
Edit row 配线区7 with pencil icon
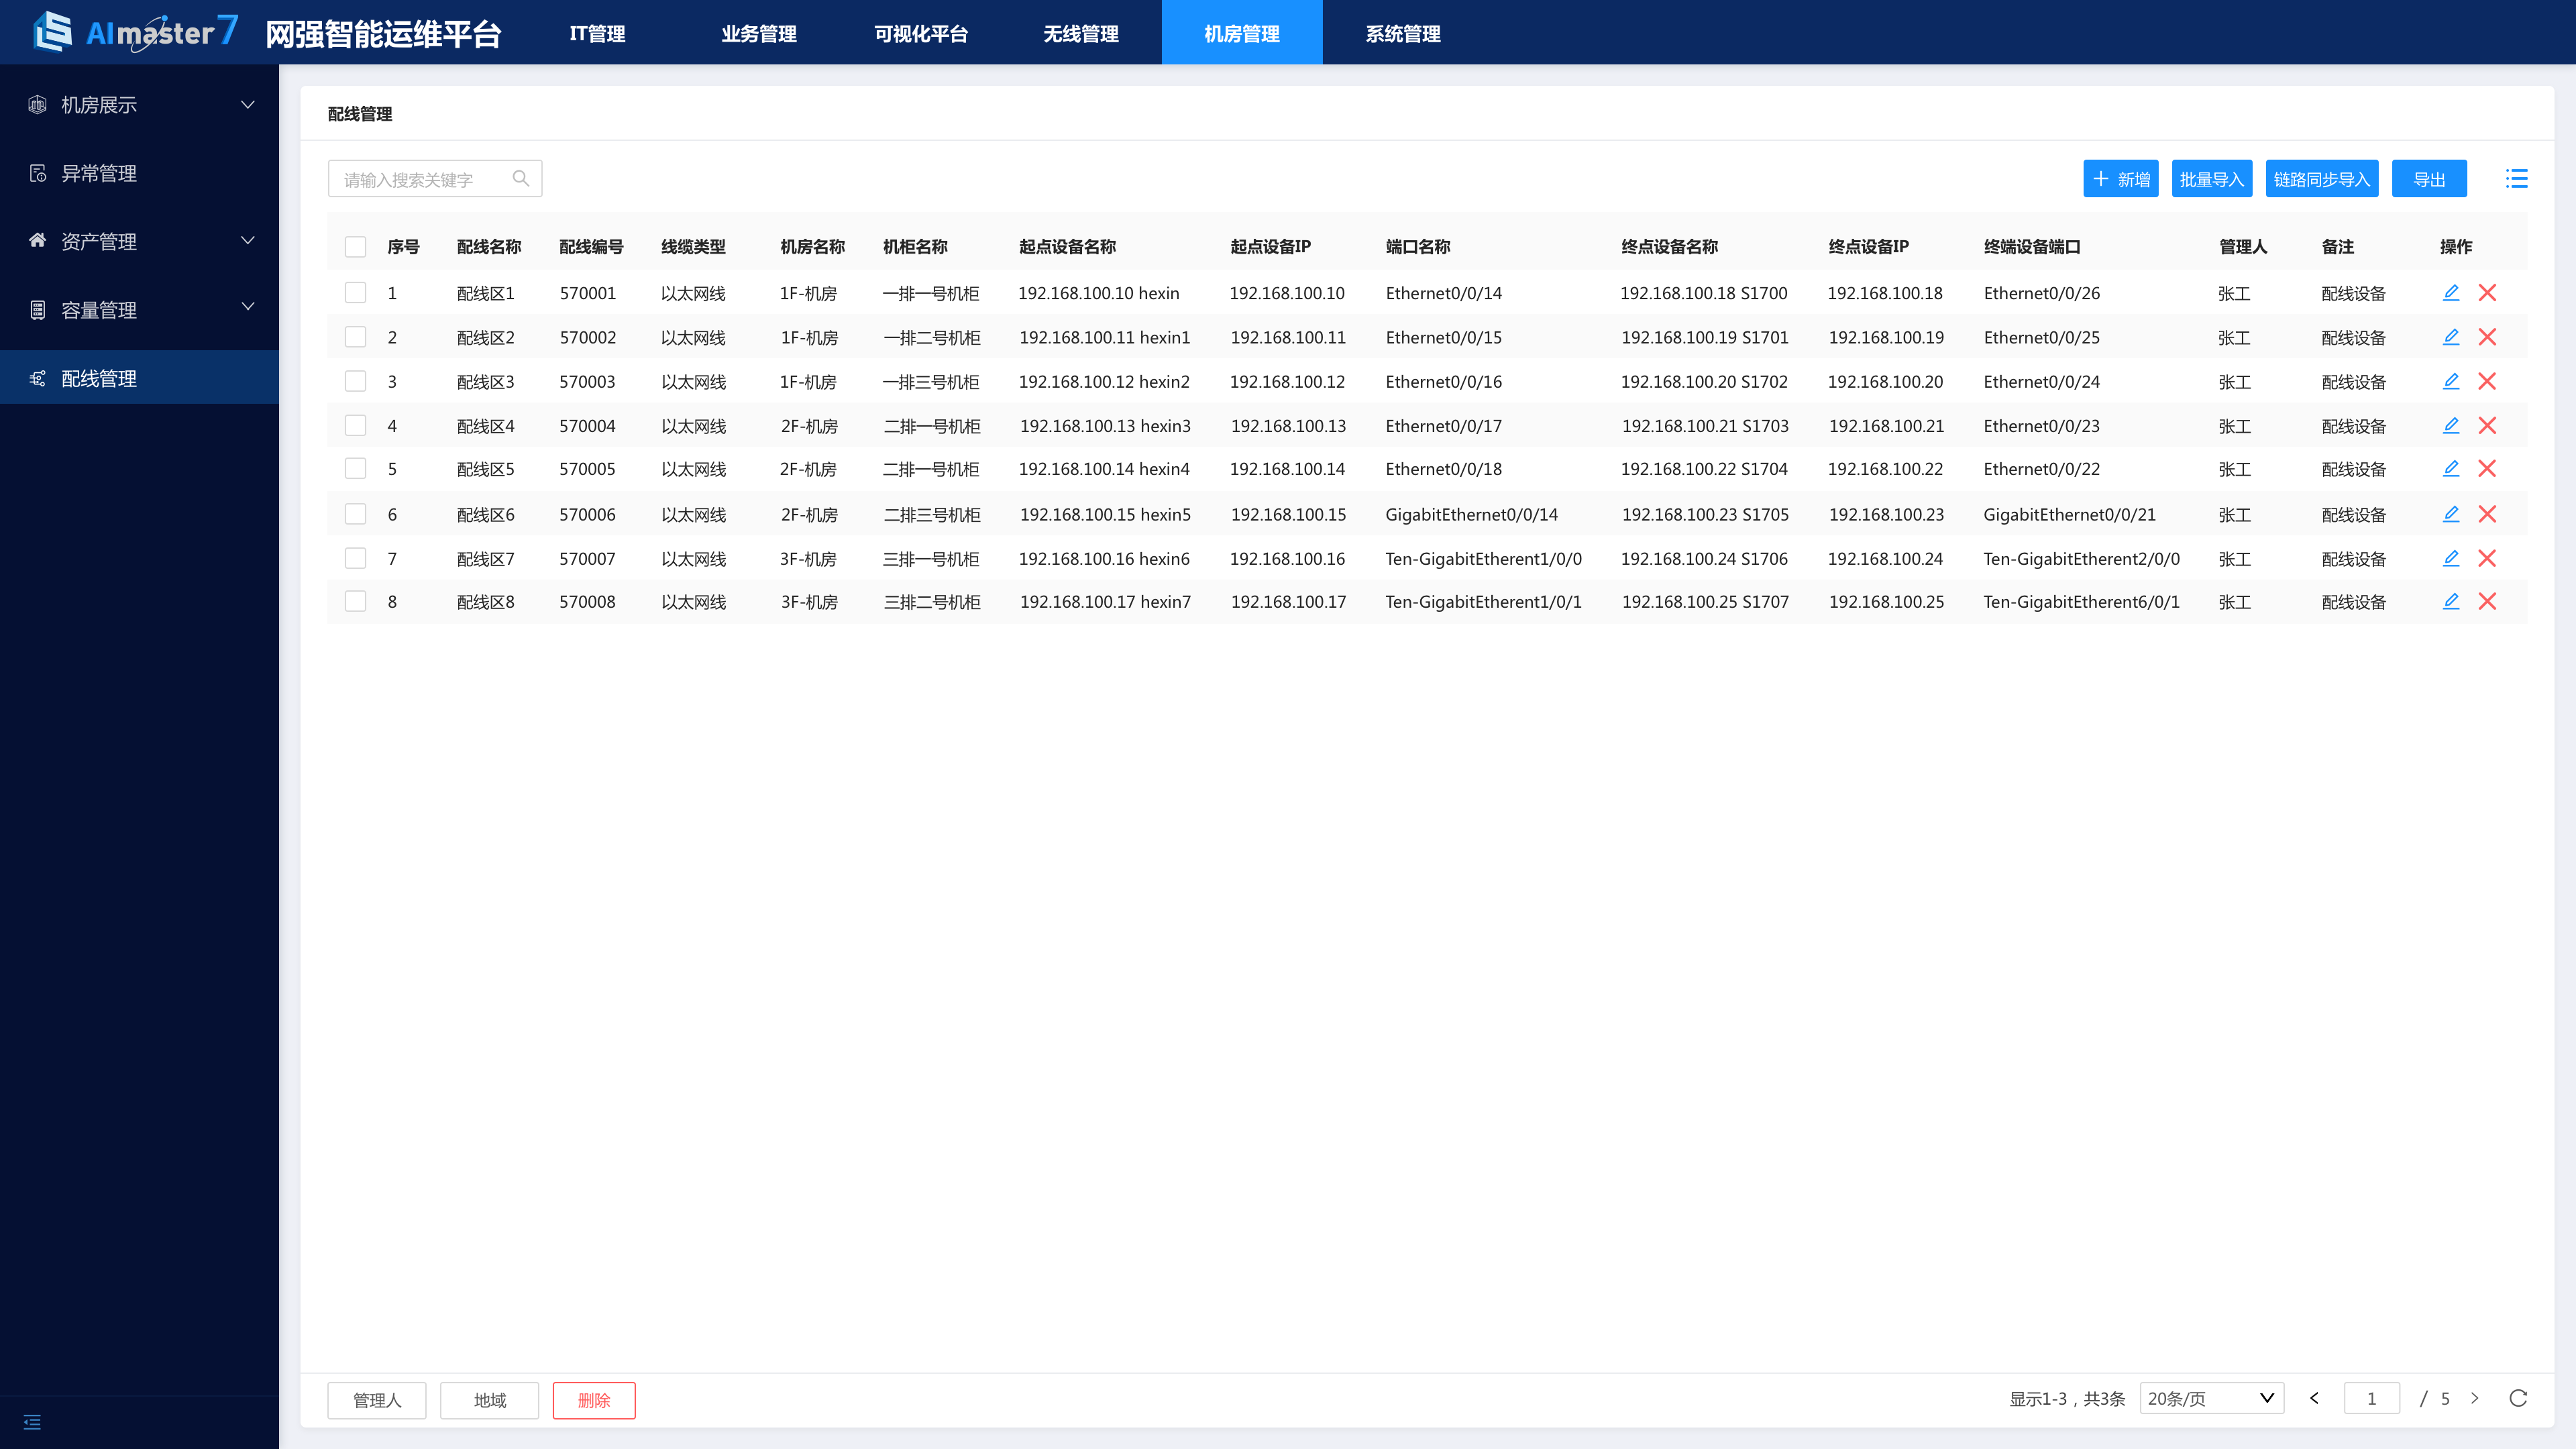tap(2450, 557)
